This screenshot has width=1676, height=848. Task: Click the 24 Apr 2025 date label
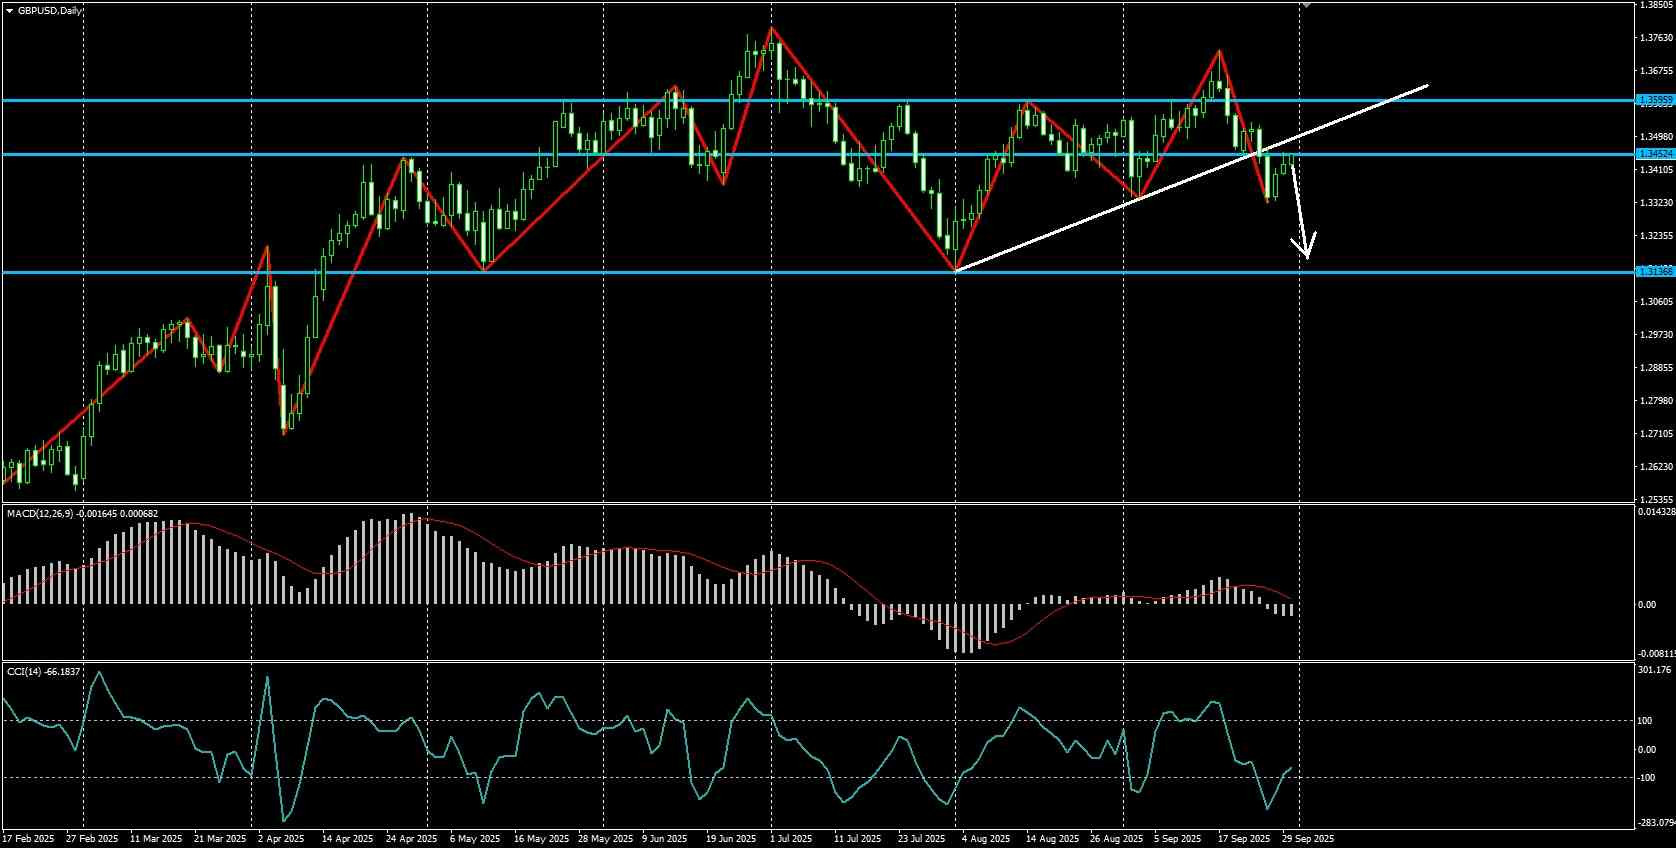pos(412,839)
